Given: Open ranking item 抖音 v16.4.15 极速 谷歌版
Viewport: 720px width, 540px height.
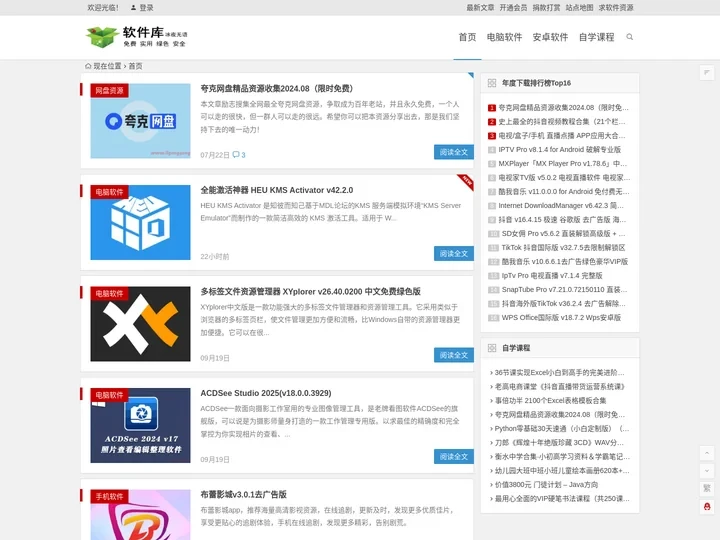Looking at the screenshot, I should [x=562, y=219].
